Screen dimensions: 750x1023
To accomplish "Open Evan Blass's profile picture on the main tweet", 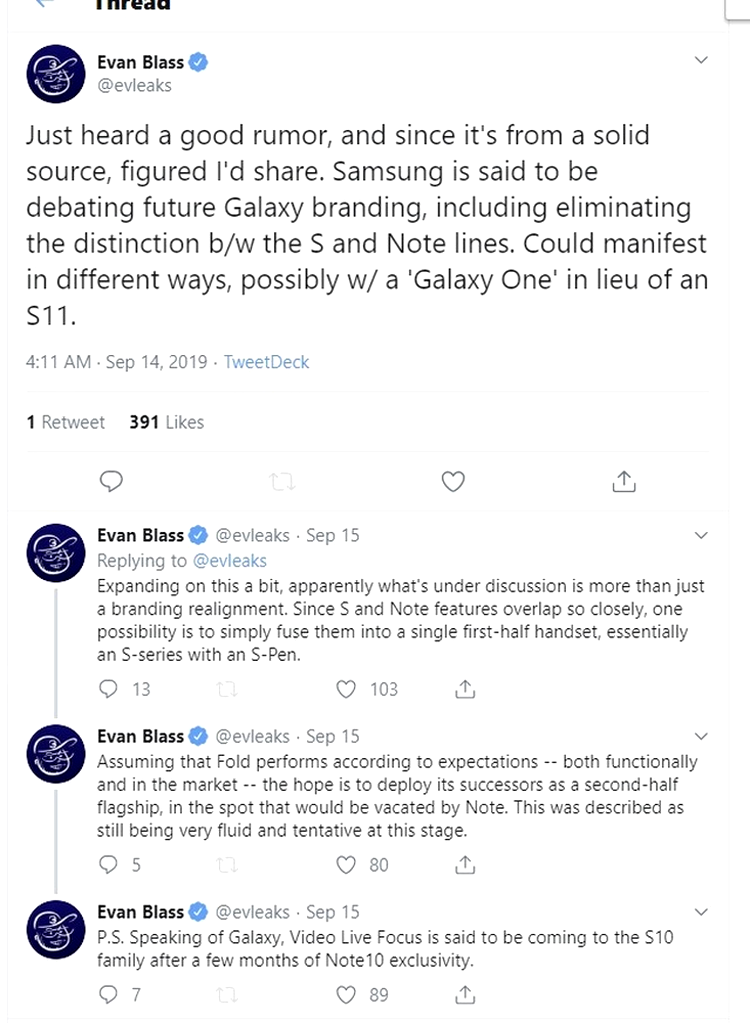I will pyautogui.click(x=56, y=74).
